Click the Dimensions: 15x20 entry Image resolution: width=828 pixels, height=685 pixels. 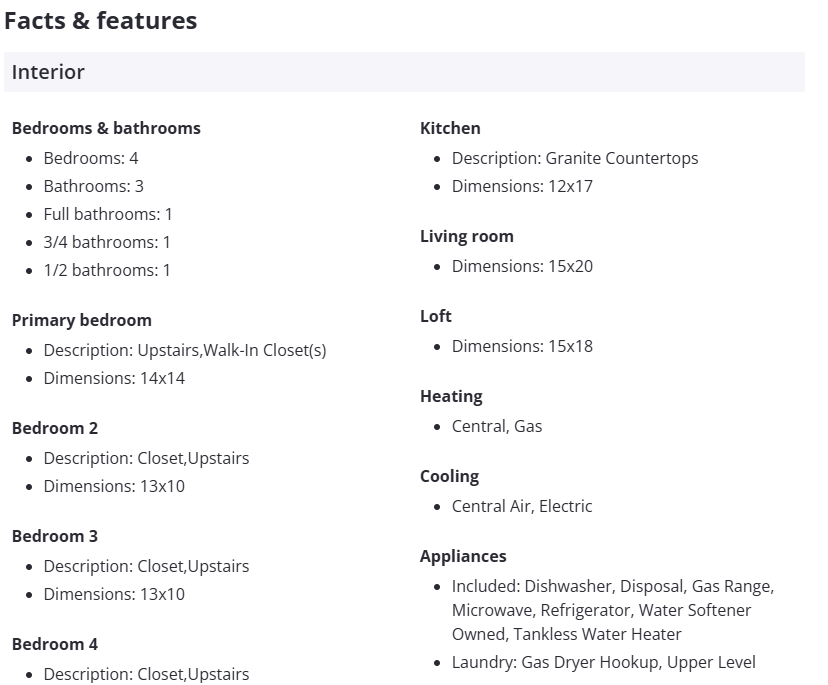tap(522, 266)
